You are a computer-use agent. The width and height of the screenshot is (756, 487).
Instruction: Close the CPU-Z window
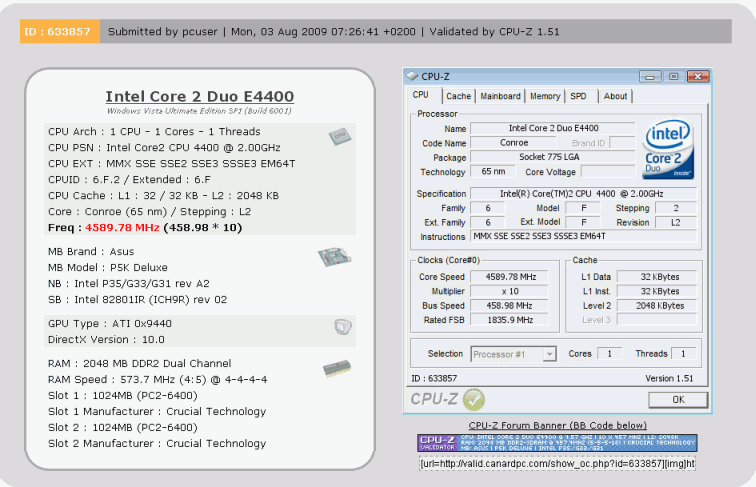point(698,77)
